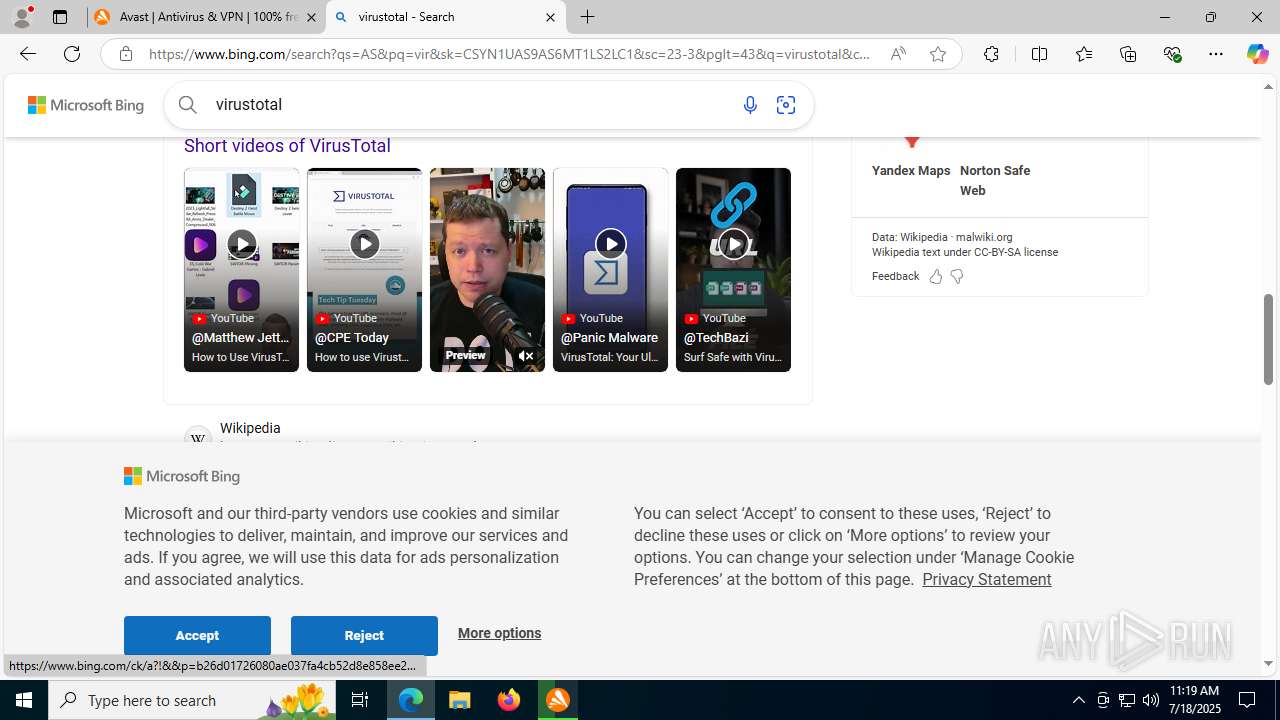Open a new browser tab
The height and width of the screenshot is (720, 1280).
point(588,17)
